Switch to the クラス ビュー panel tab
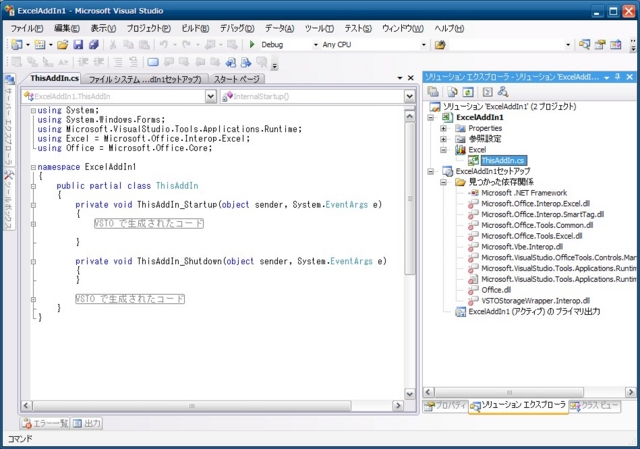The height and width of the screenshot is (449, 640). tap(595, 406)
